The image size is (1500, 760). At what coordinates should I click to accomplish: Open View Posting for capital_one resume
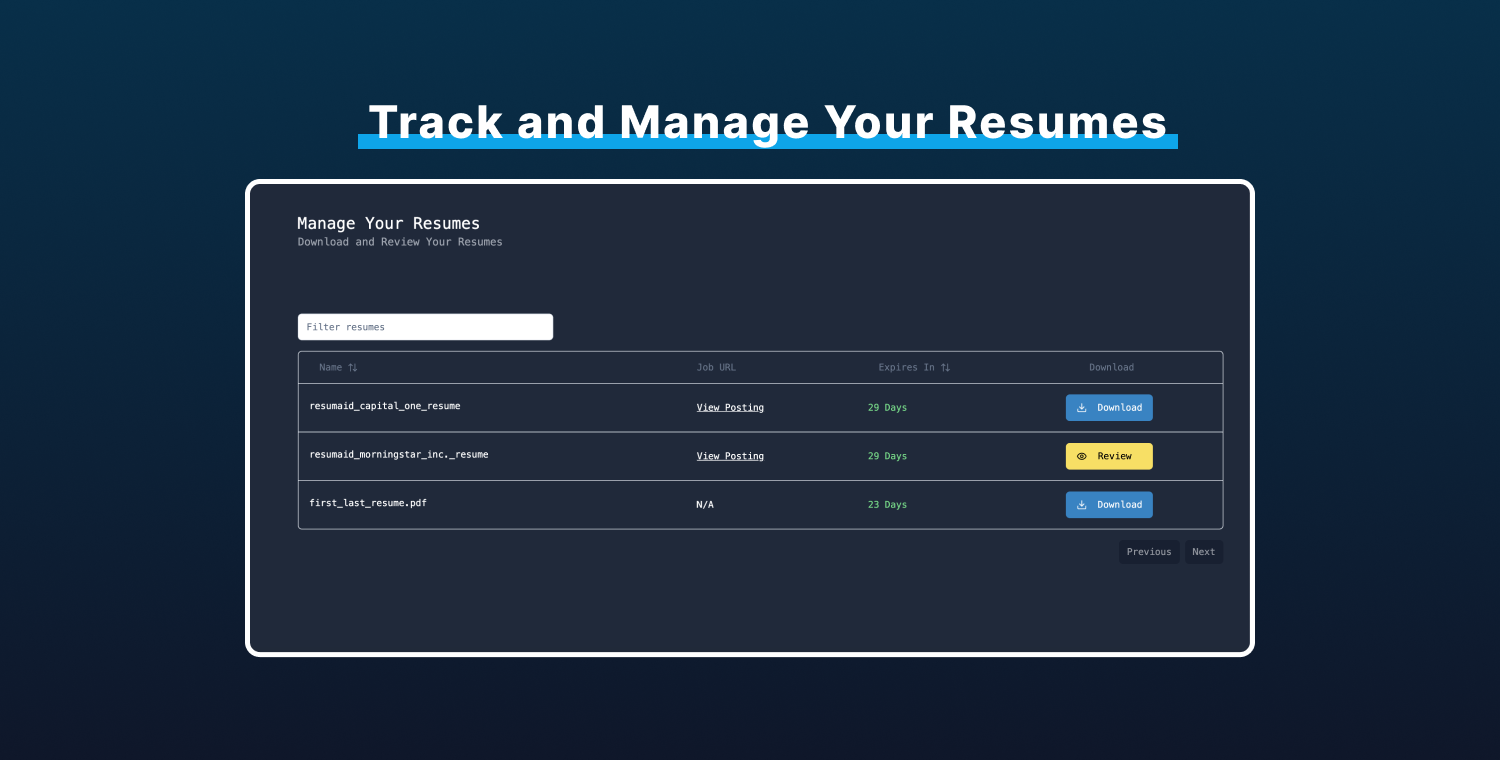click(x=730, y=408)
